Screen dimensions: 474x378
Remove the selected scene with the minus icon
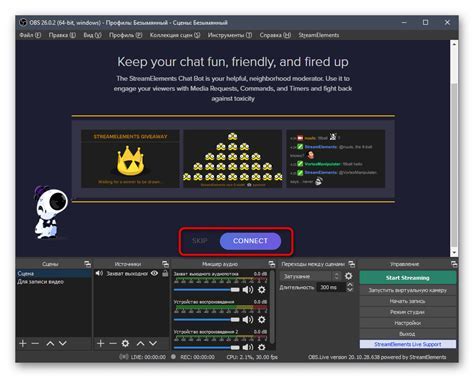[x=35, y=343]
